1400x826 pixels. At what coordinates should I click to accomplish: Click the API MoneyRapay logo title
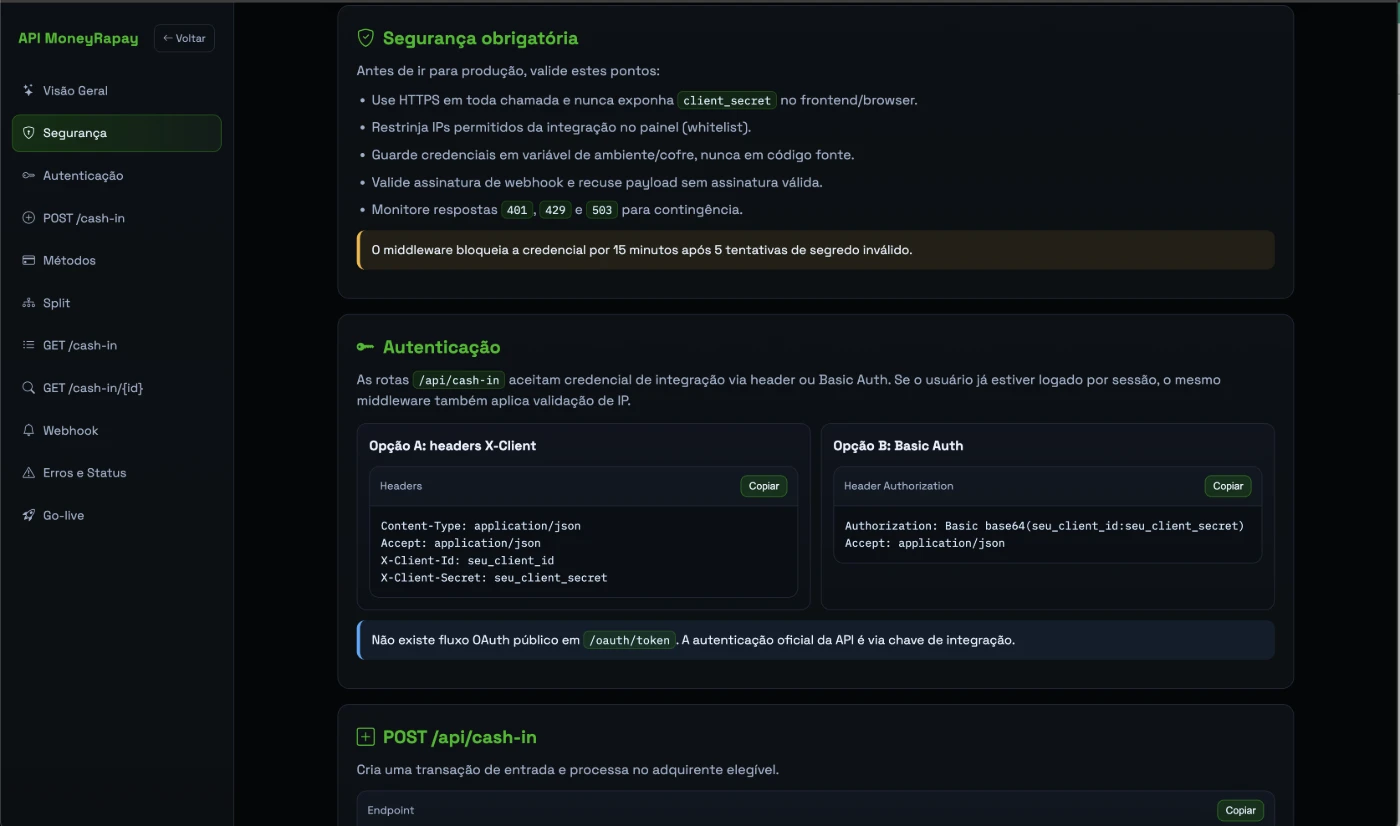coord(78,38)
